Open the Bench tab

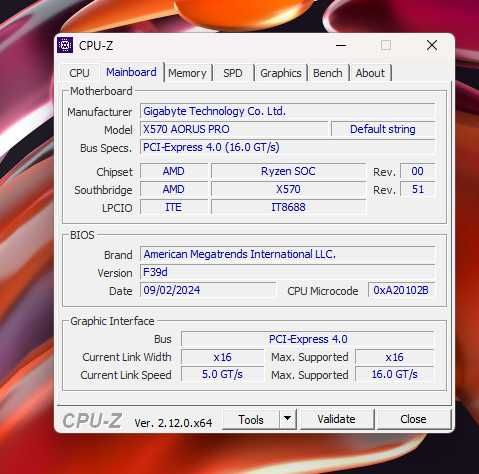point(328,73)
